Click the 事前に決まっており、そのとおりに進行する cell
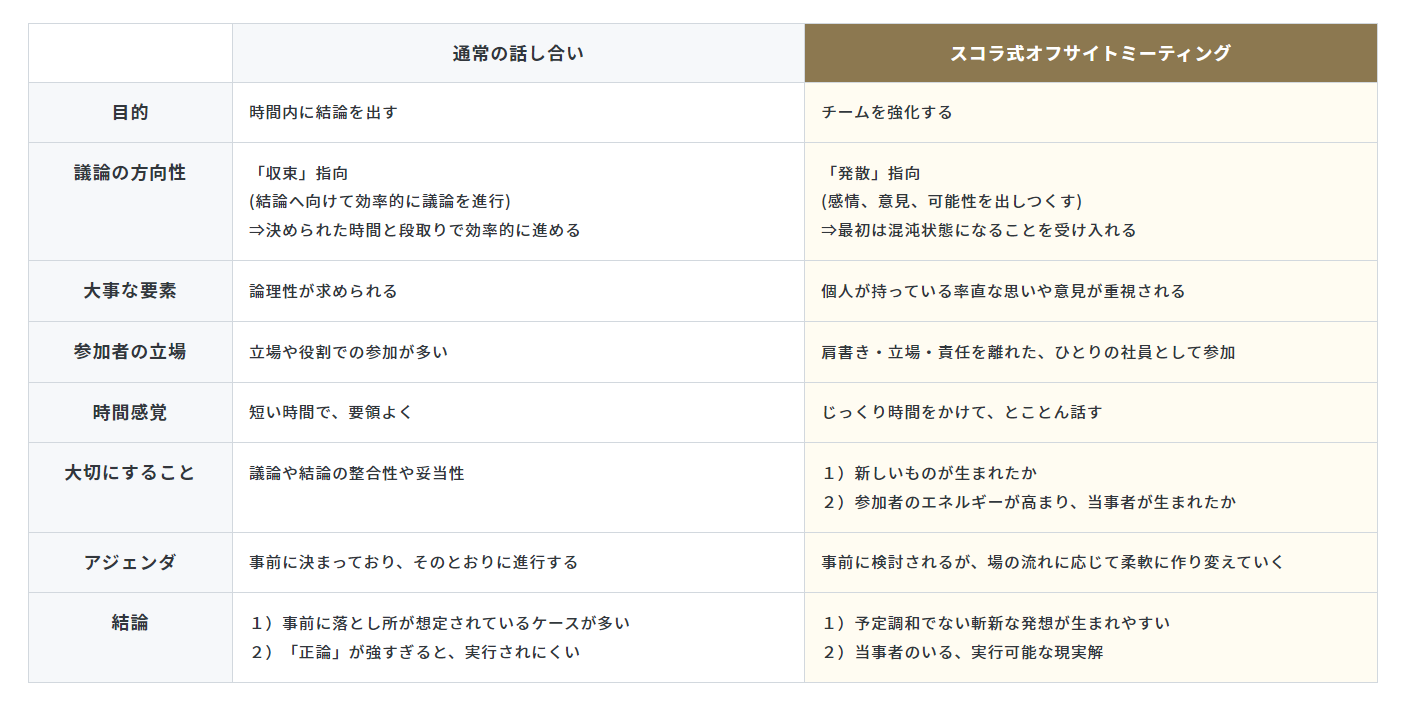The width and height of the screenshot is (1401, 703). coord(414,562)
